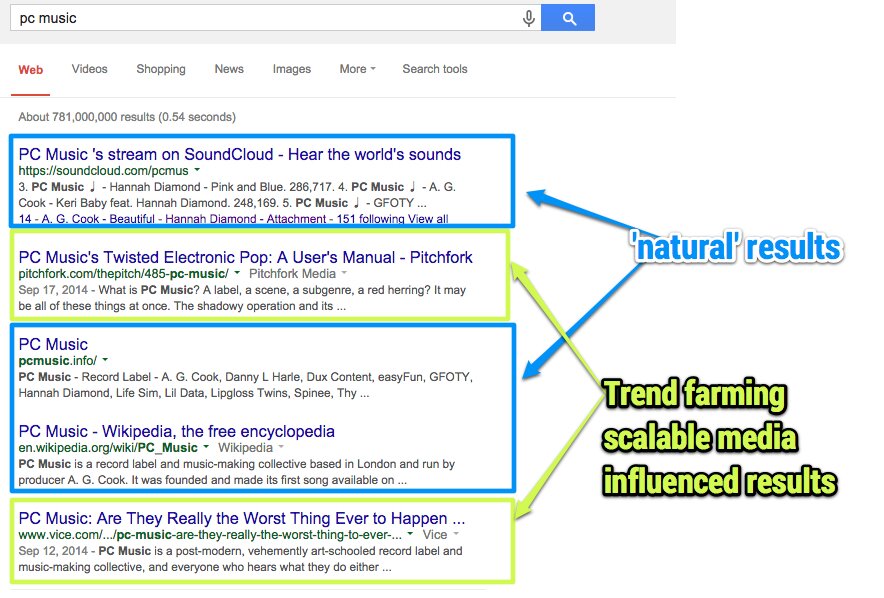Open Search tools
The width and height of the screenshot is (884, 598).
[435, 69]
